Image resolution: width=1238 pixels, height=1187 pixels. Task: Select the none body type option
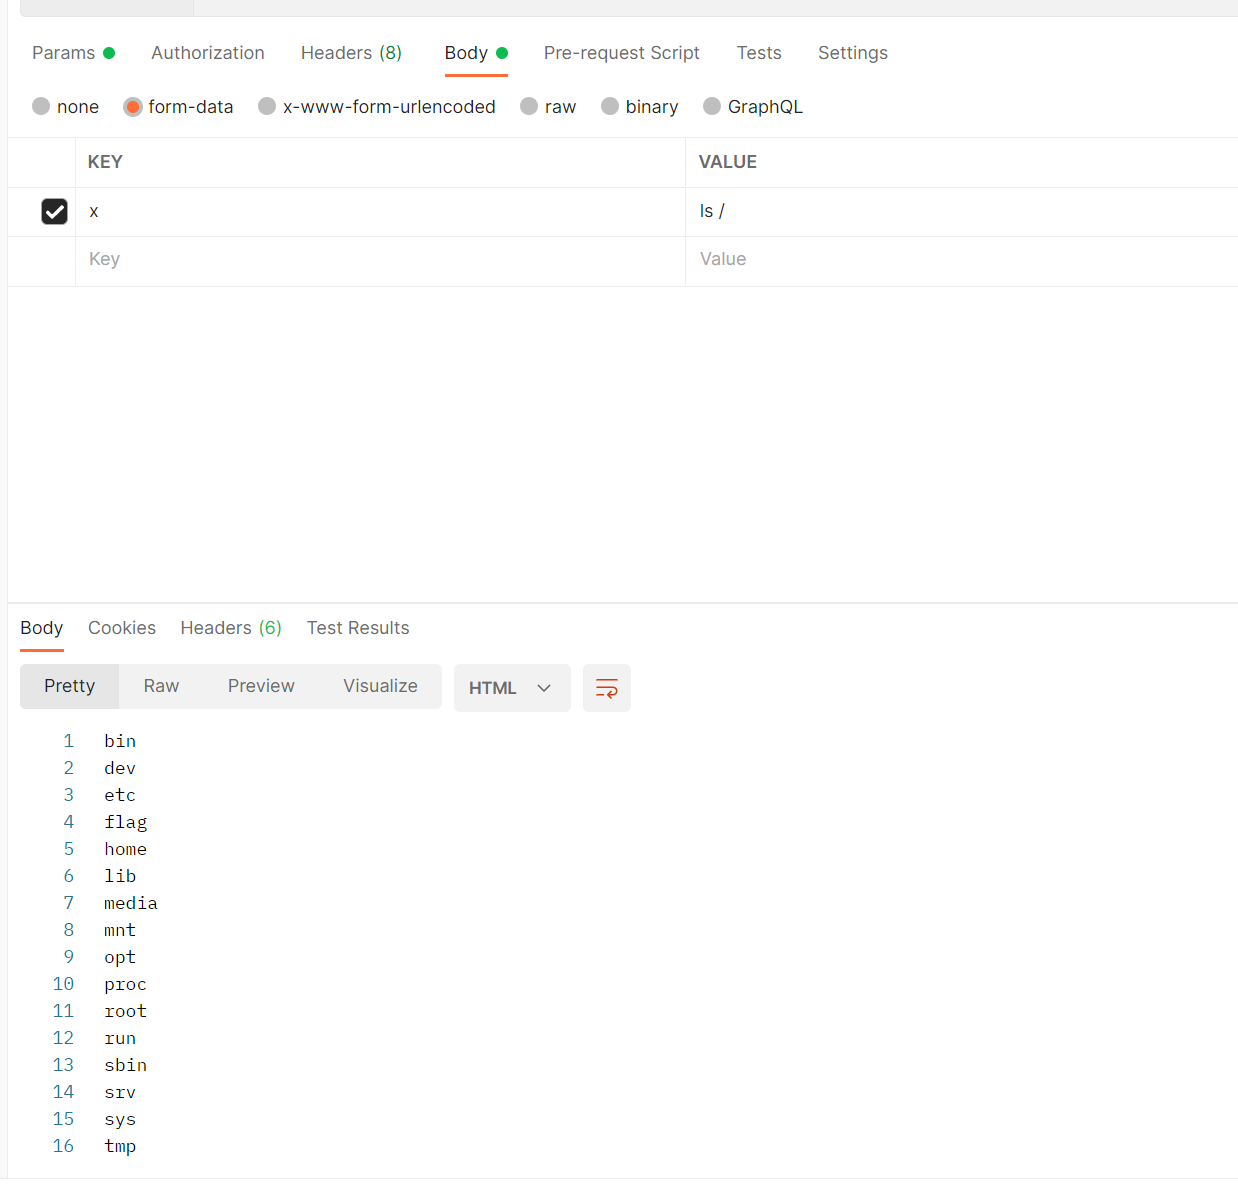pos(65,106)
